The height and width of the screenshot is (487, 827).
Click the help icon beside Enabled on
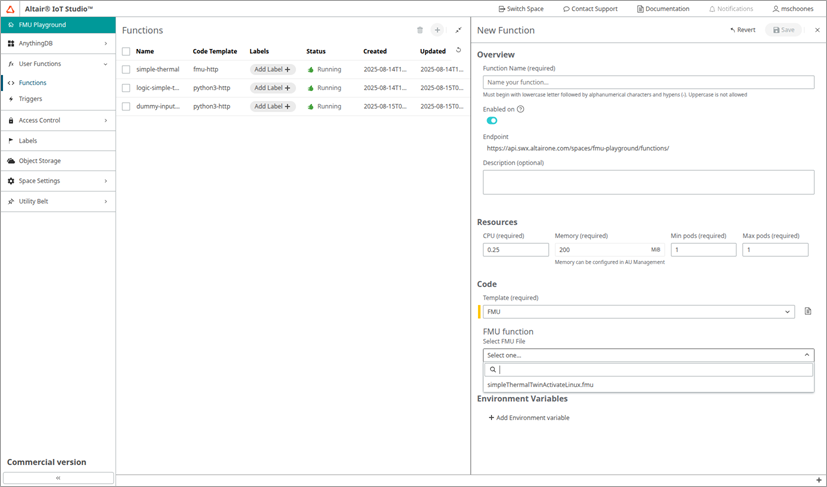(x=521, y=109)
